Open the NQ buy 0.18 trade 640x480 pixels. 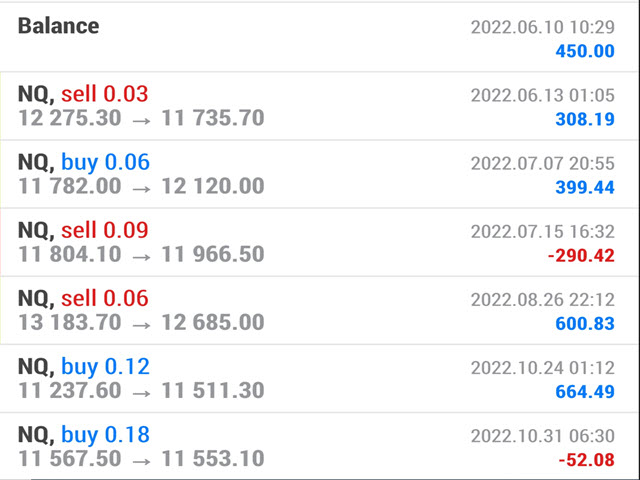point(319,447)
